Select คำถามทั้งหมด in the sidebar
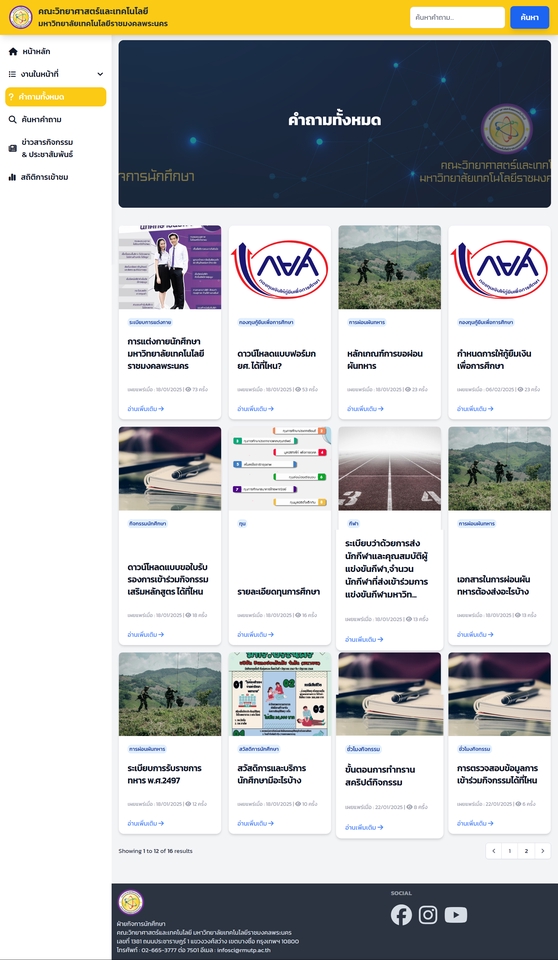 56,97
